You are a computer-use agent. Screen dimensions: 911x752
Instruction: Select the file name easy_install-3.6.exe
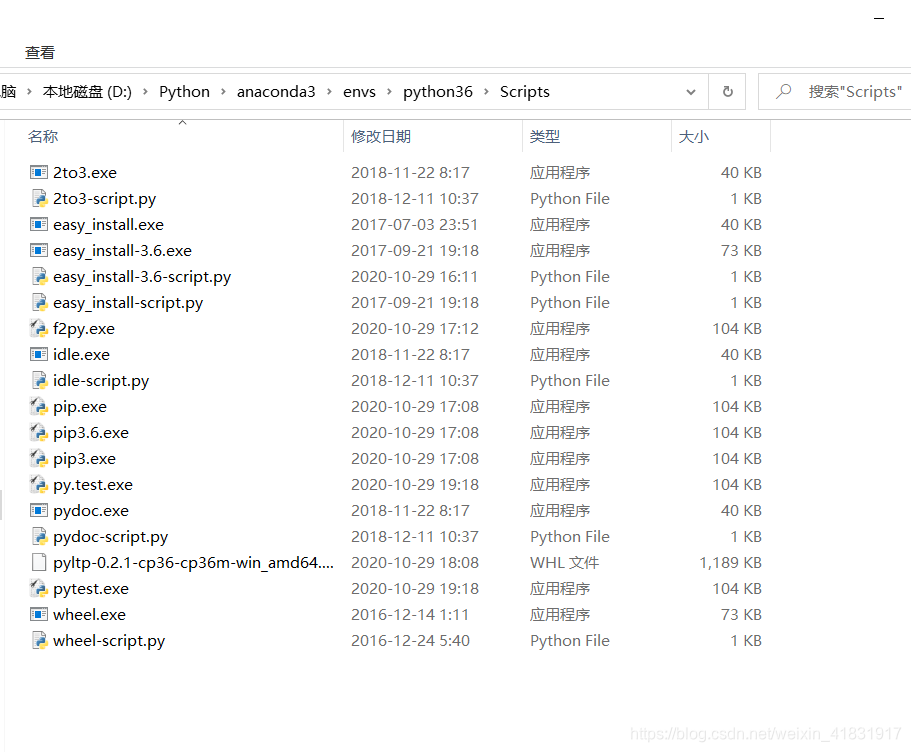(x=122, y=250)
